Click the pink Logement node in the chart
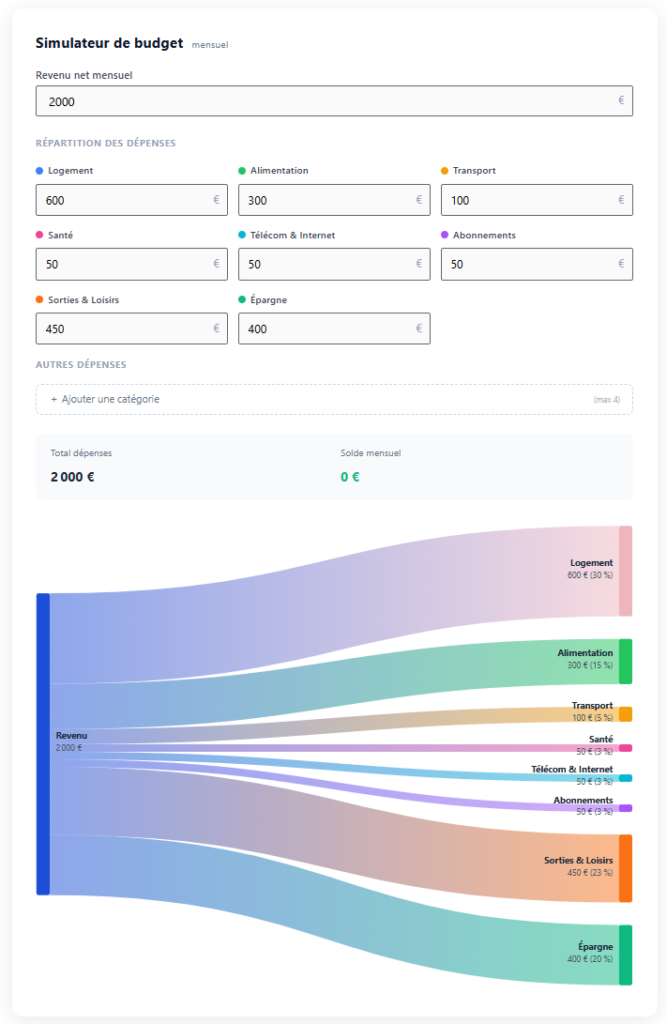This screenshot has height=1024, width=667. 626,570
